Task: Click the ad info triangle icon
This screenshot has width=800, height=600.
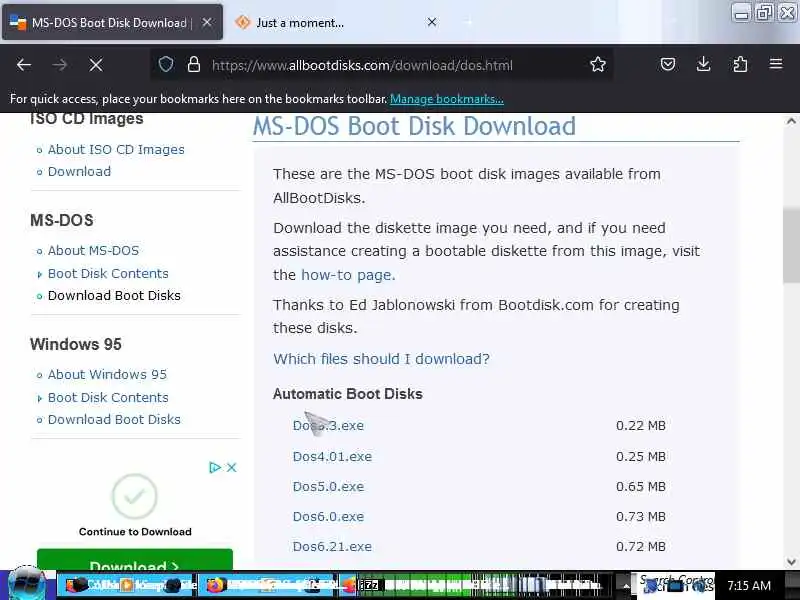Action: click(x=215, y=467)
